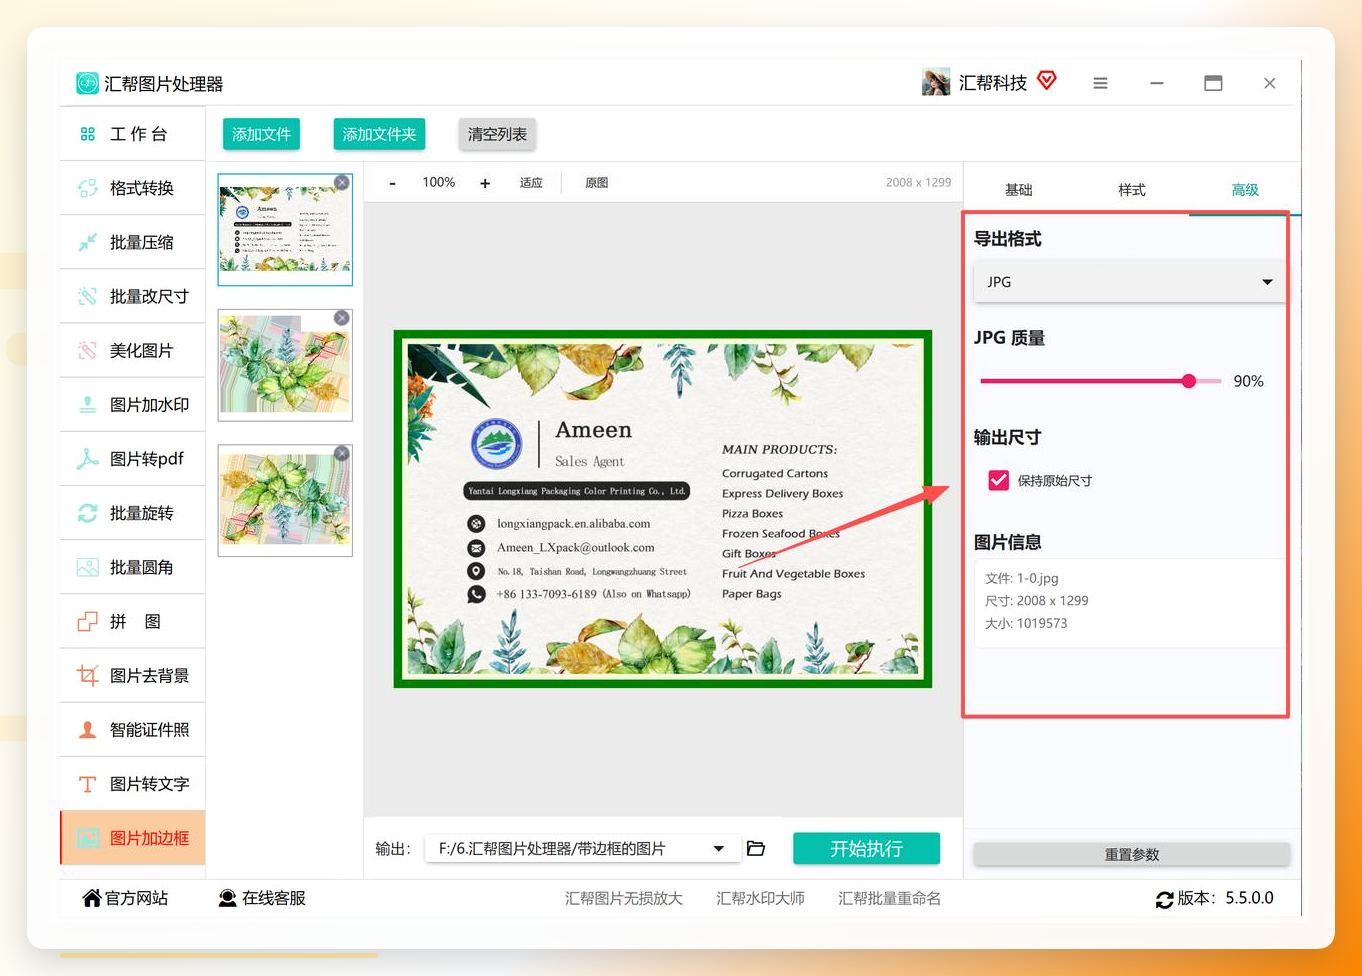Open the 美化图片 beautify tool

pyautogui.click(x=133, y=351)
